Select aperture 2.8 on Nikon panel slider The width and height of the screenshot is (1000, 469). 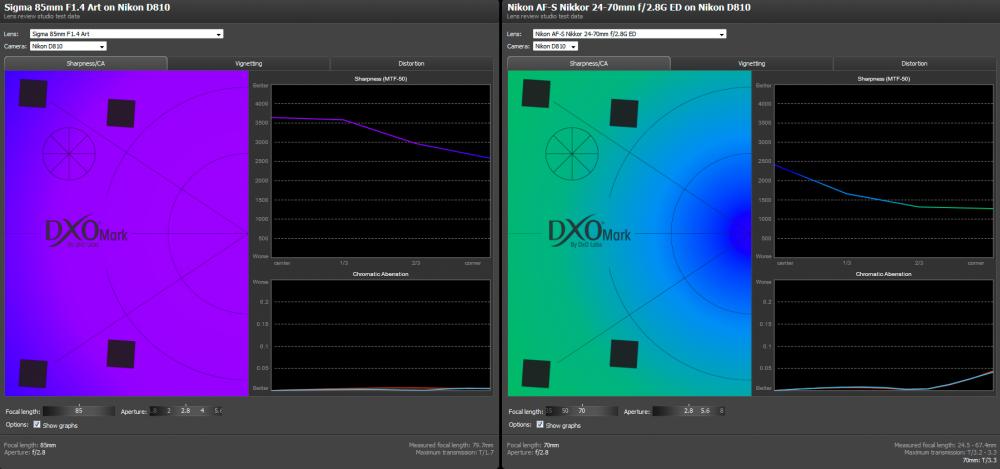pyautogui.click(x=688, y=411)
